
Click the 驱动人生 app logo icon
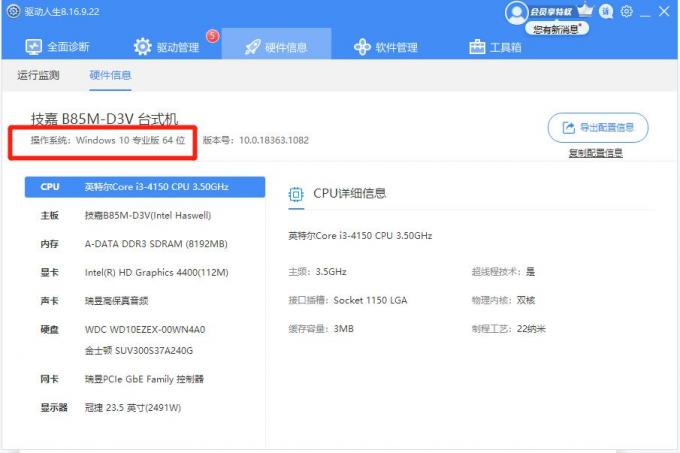(x=13, y=11)
